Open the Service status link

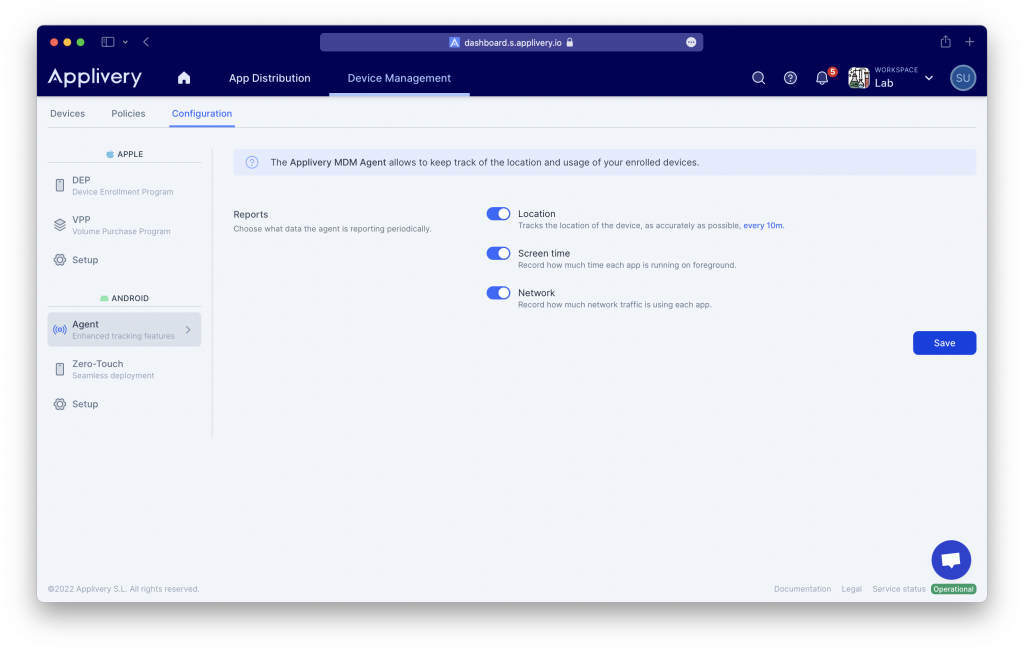899,589
